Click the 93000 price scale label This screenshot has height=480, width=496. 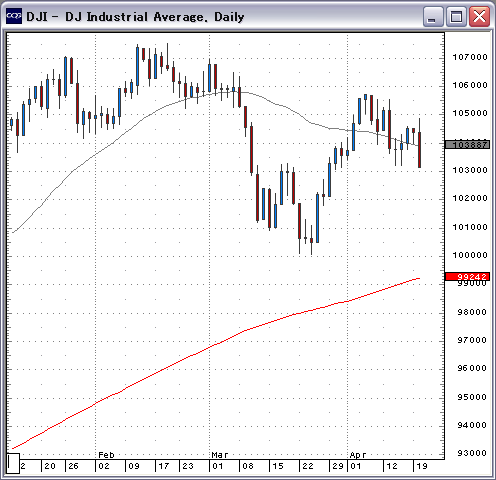tap(472, 453)
